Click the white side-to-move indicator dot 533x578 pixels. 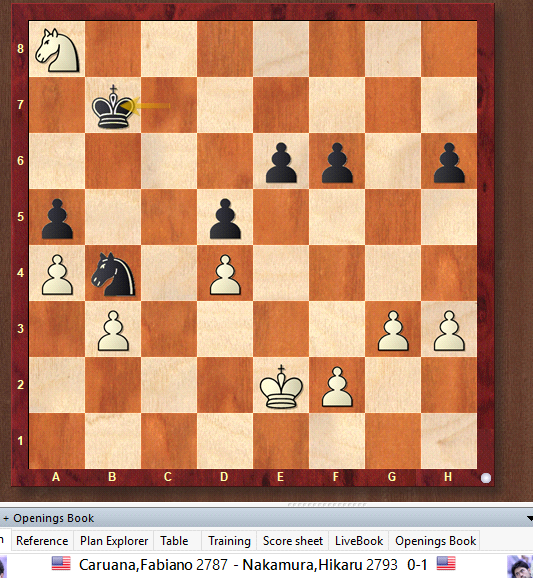coord(486,478)
